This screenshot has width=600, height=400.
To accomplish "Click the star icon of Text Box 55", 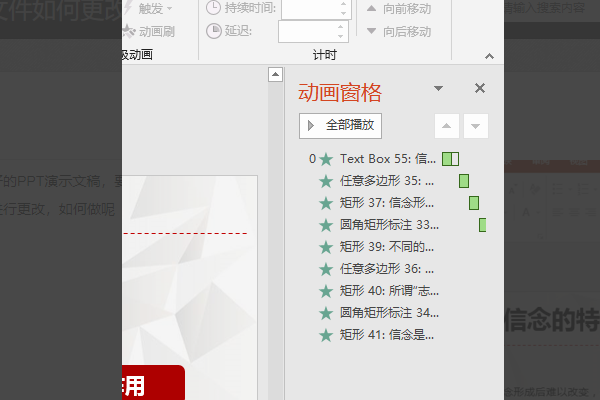I will [x=326, y=159].
